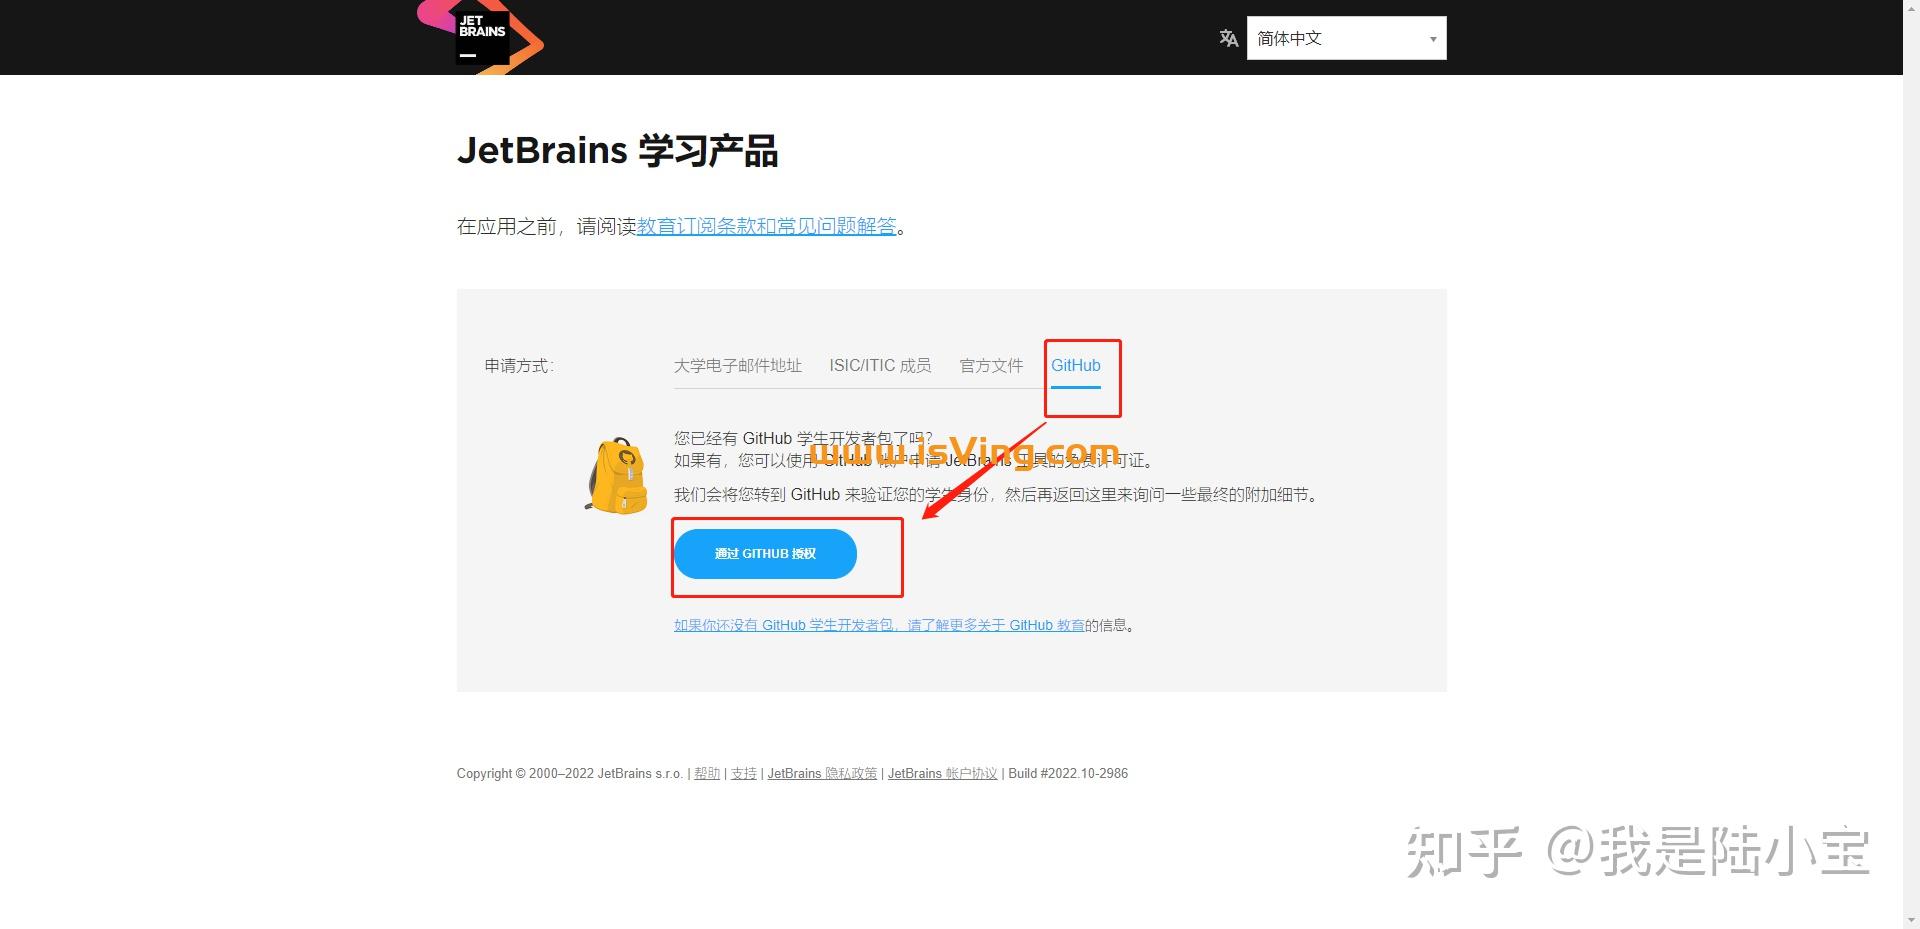The image size is (1920, 929).
Task: Open the 官方文件 tab
Action: click(990, 366)
